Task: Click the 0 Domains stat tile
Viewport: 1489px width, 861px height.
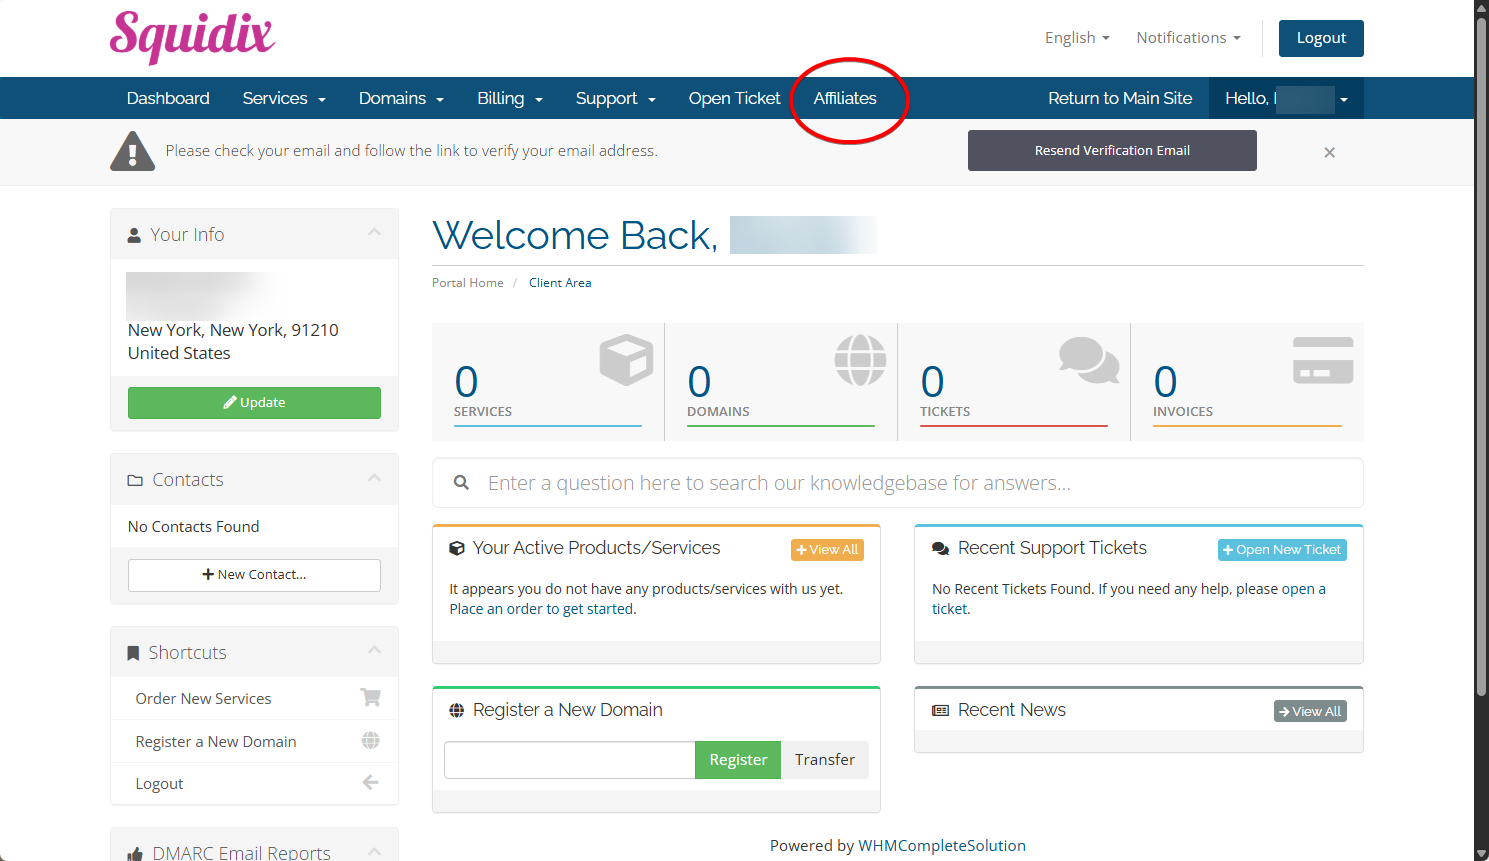Action: [x=781, y=381]
